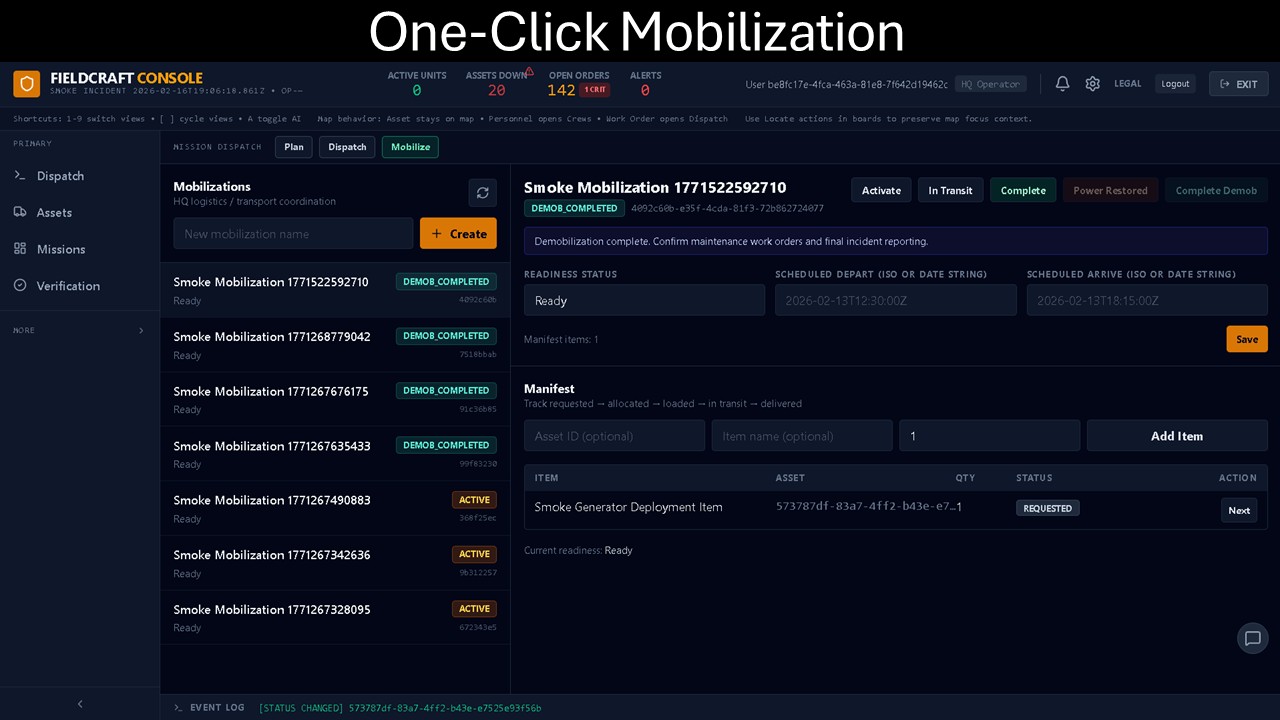Screen dimensions: 1280x720
Task: Open Verification in the sidebar
Action: coord(80,285)
